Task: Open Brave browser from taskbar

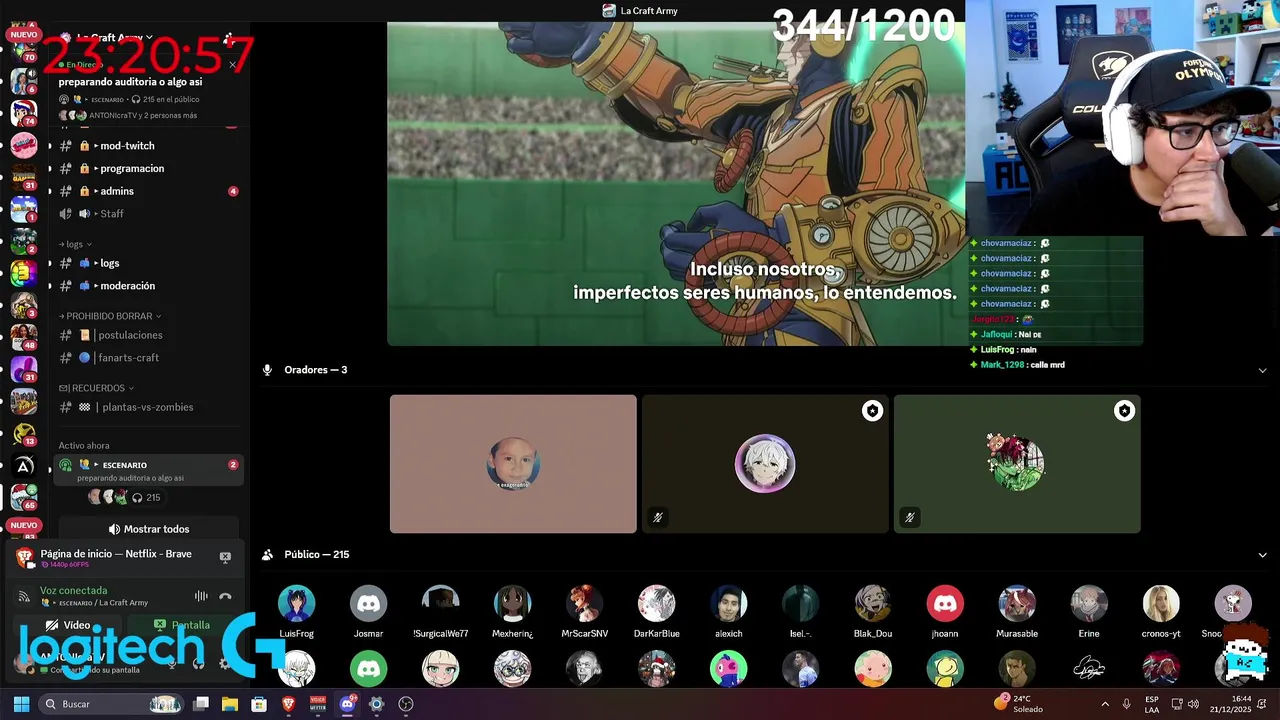Action: (x=289, y=704)
